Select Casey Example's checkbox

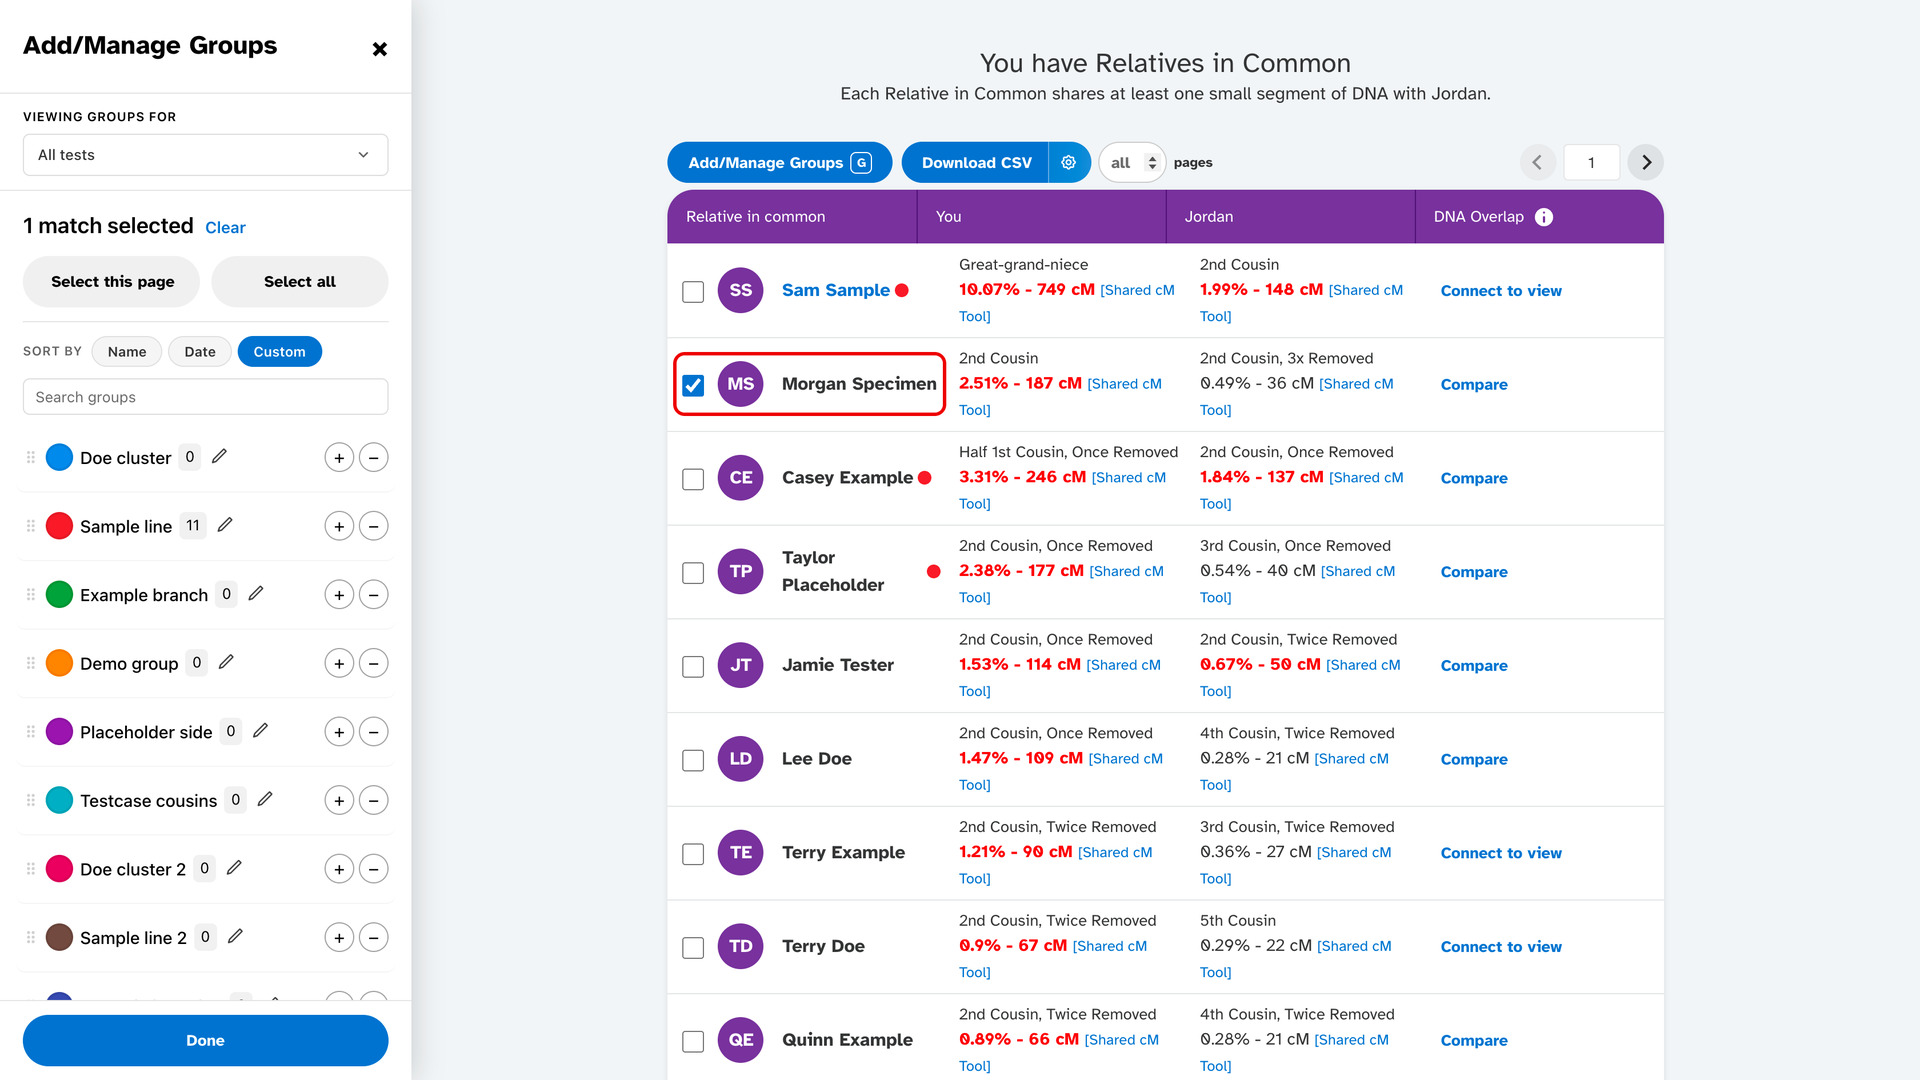[x=693, y=479]
